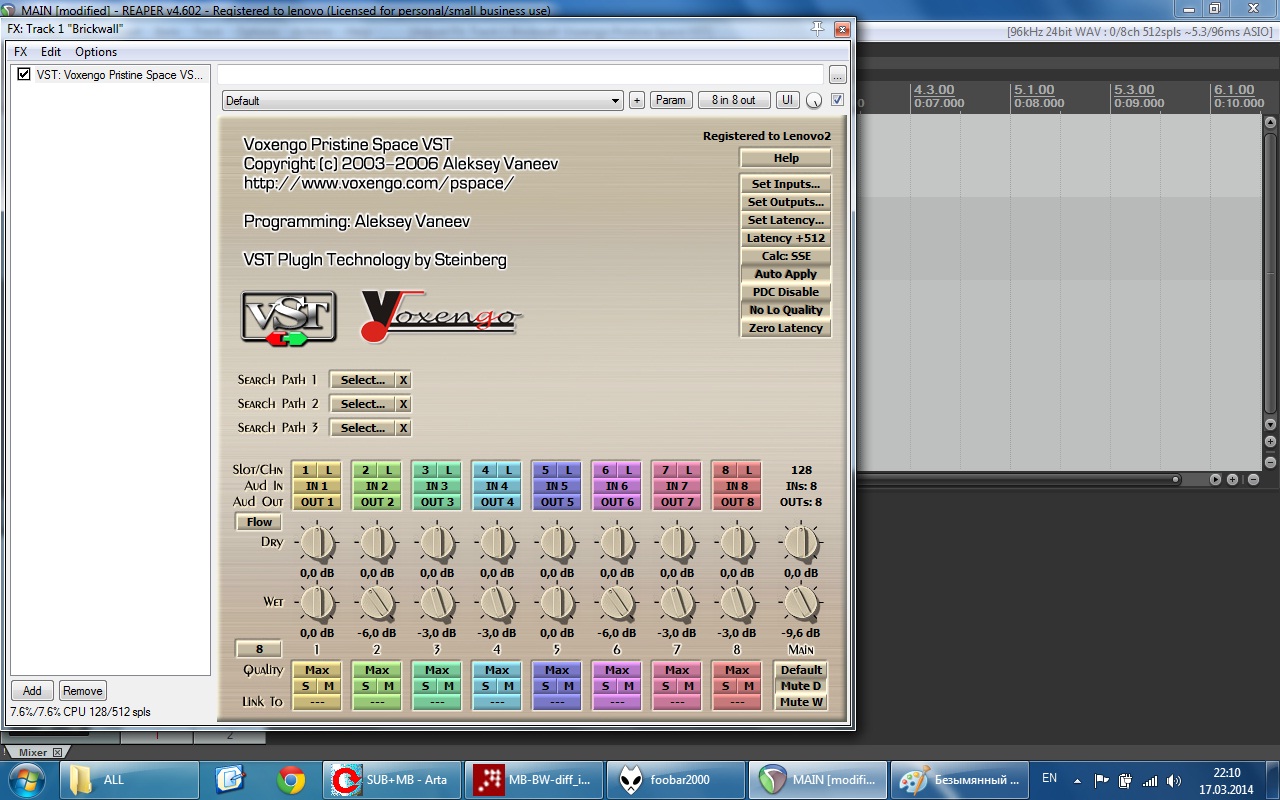Click the FX comment field above the preset
1280x800 pixels.
pyautogui.click(x=520, y=75)
